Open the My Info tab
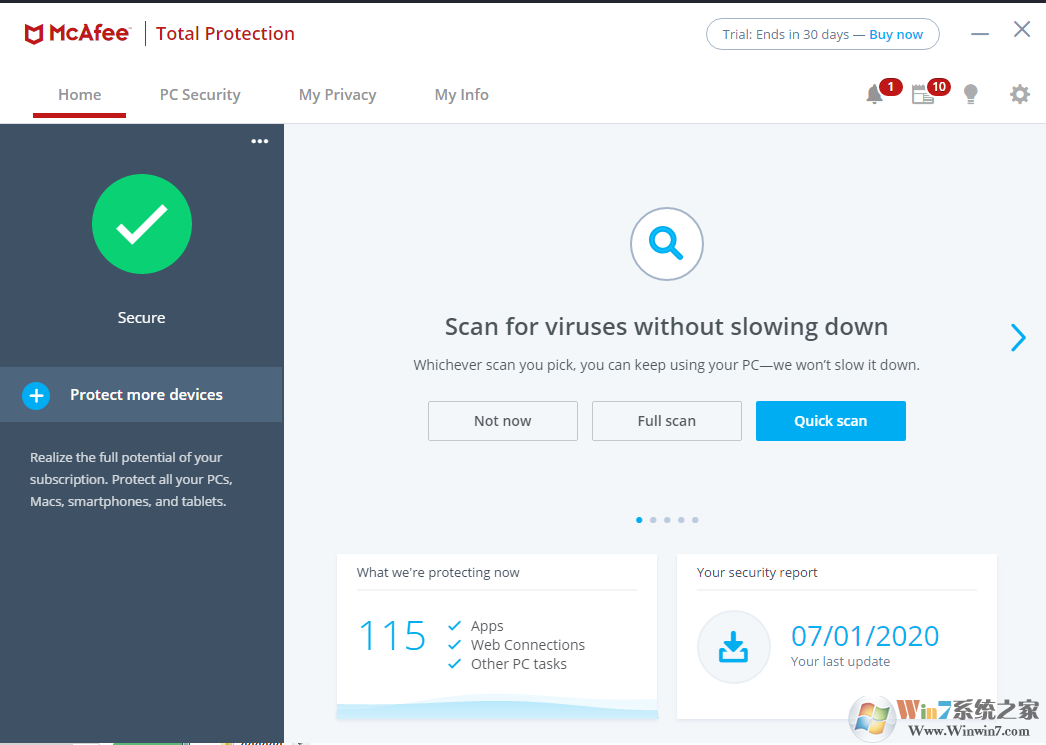This screenshot has width=1046, height=745. click(x=462, y=95)
